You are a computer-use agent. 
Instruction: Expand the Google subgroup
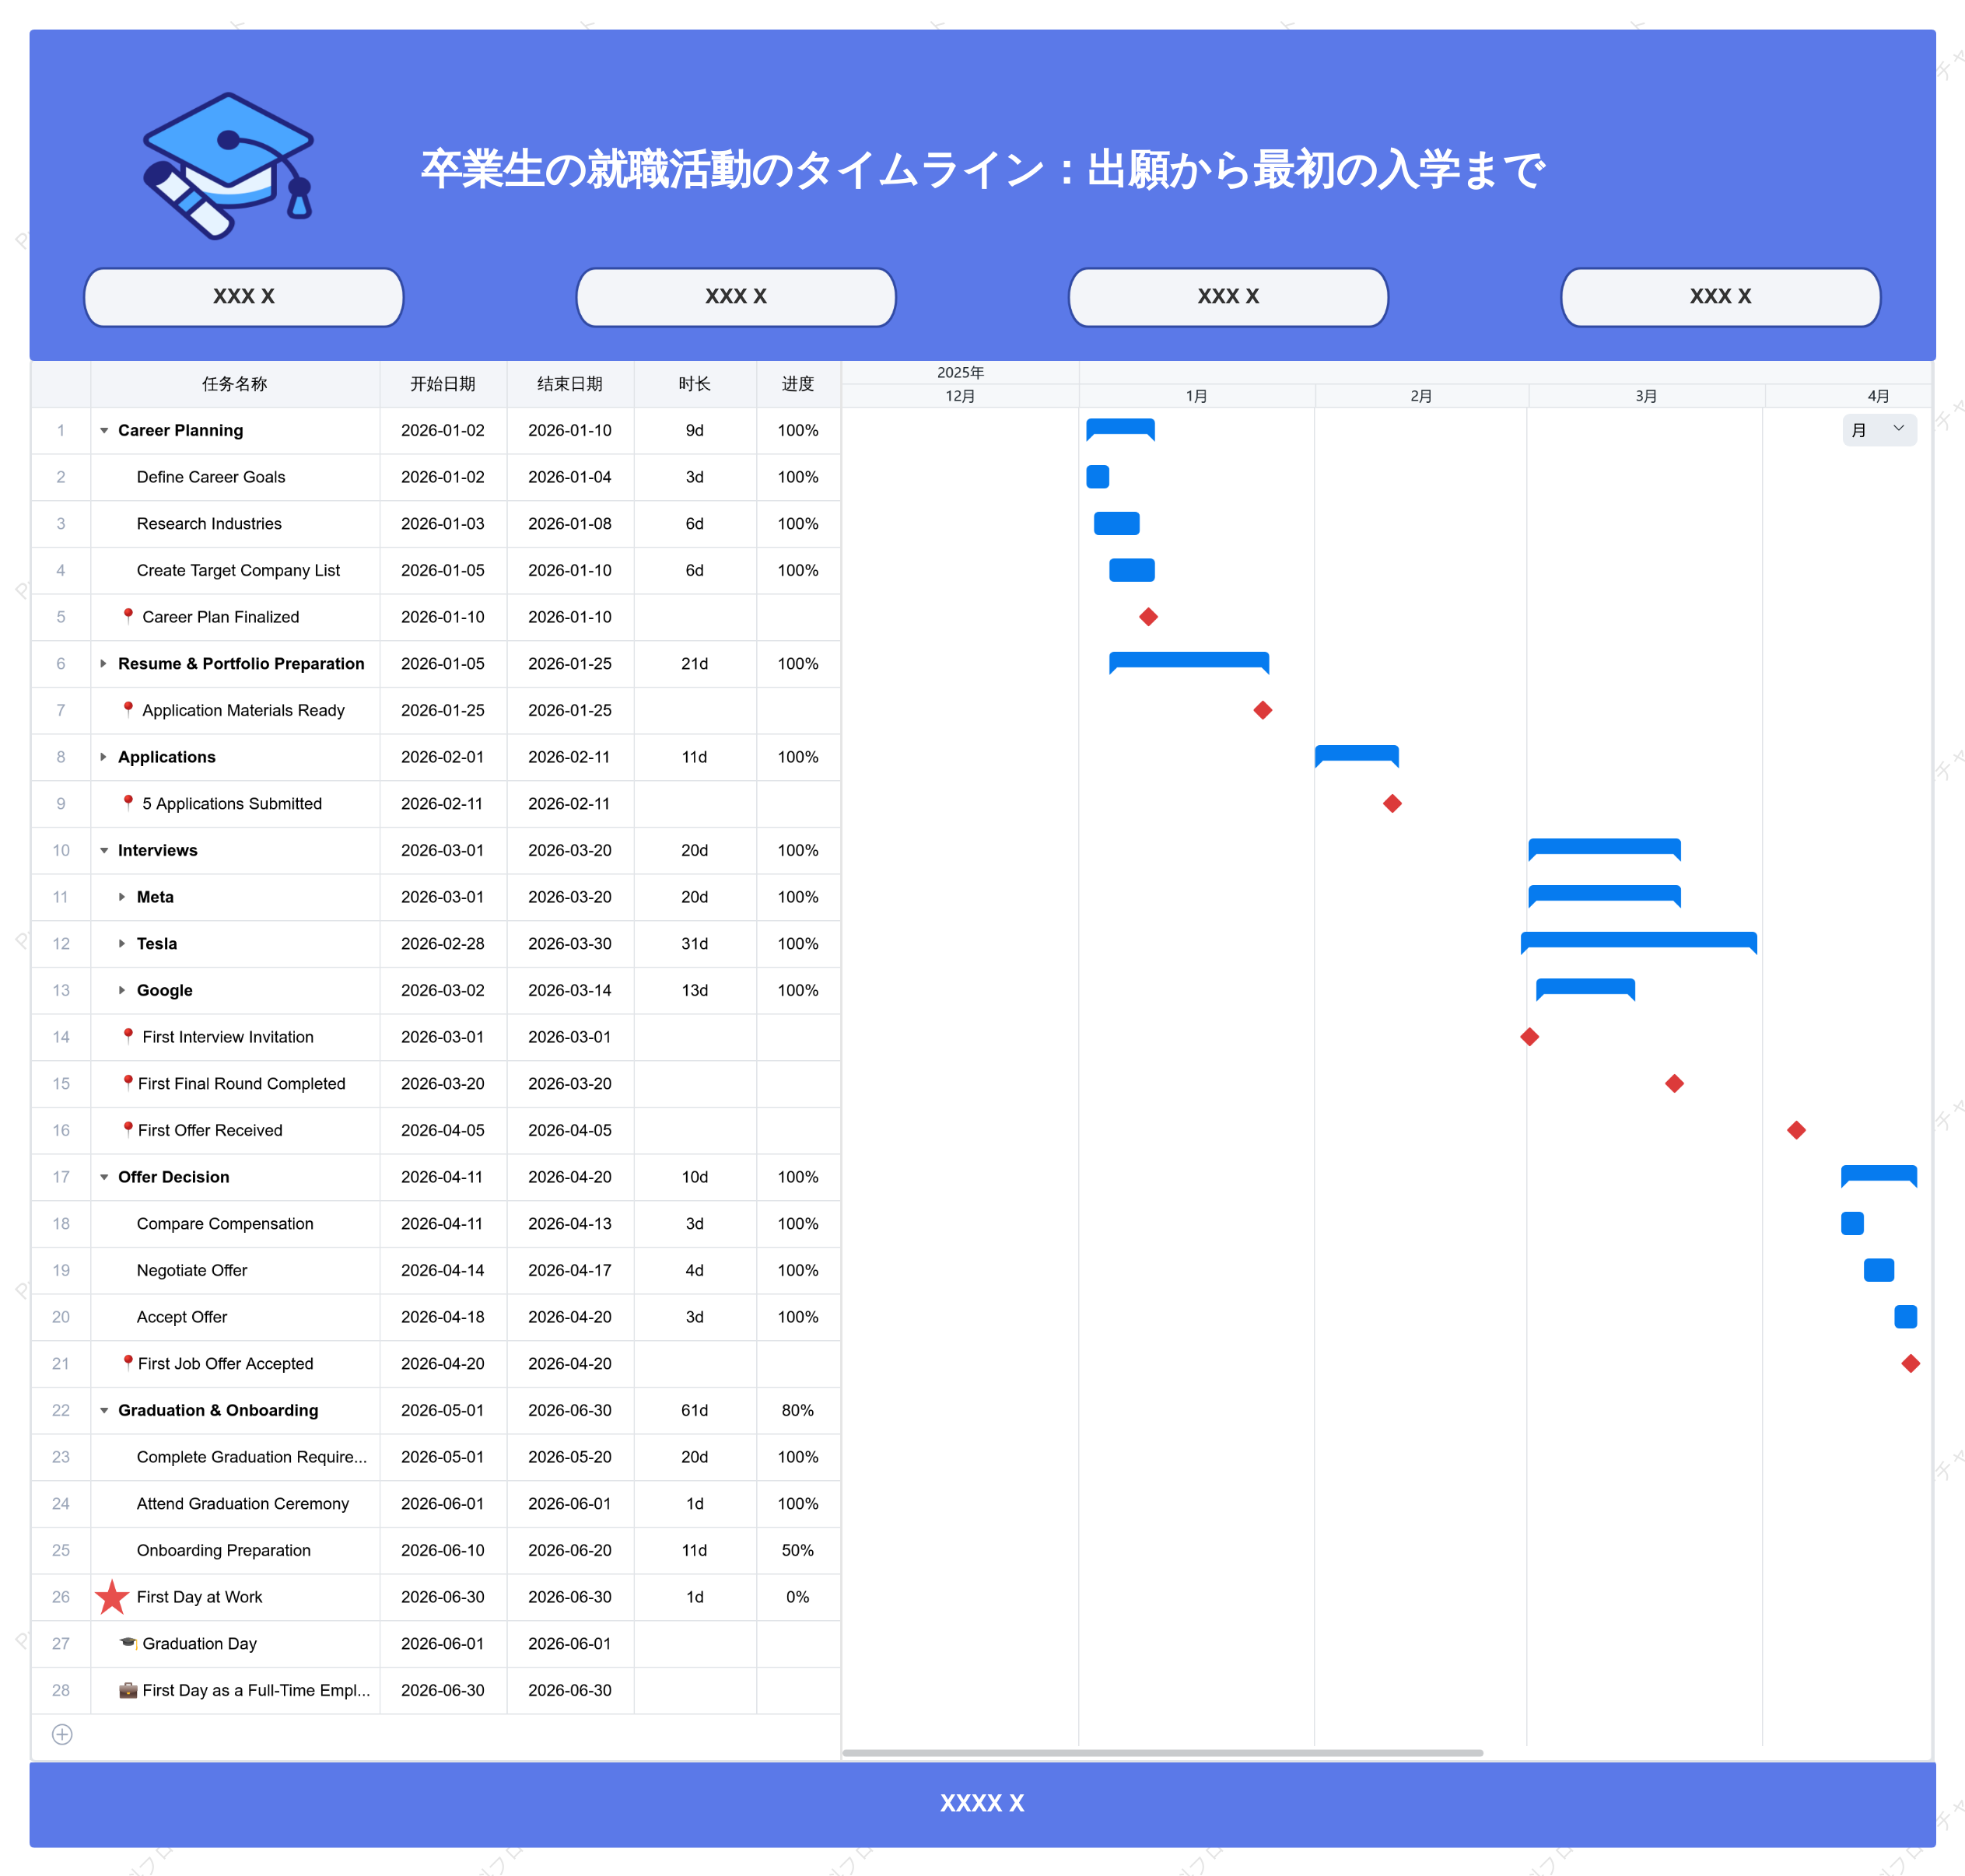click(x=122, y=990)
